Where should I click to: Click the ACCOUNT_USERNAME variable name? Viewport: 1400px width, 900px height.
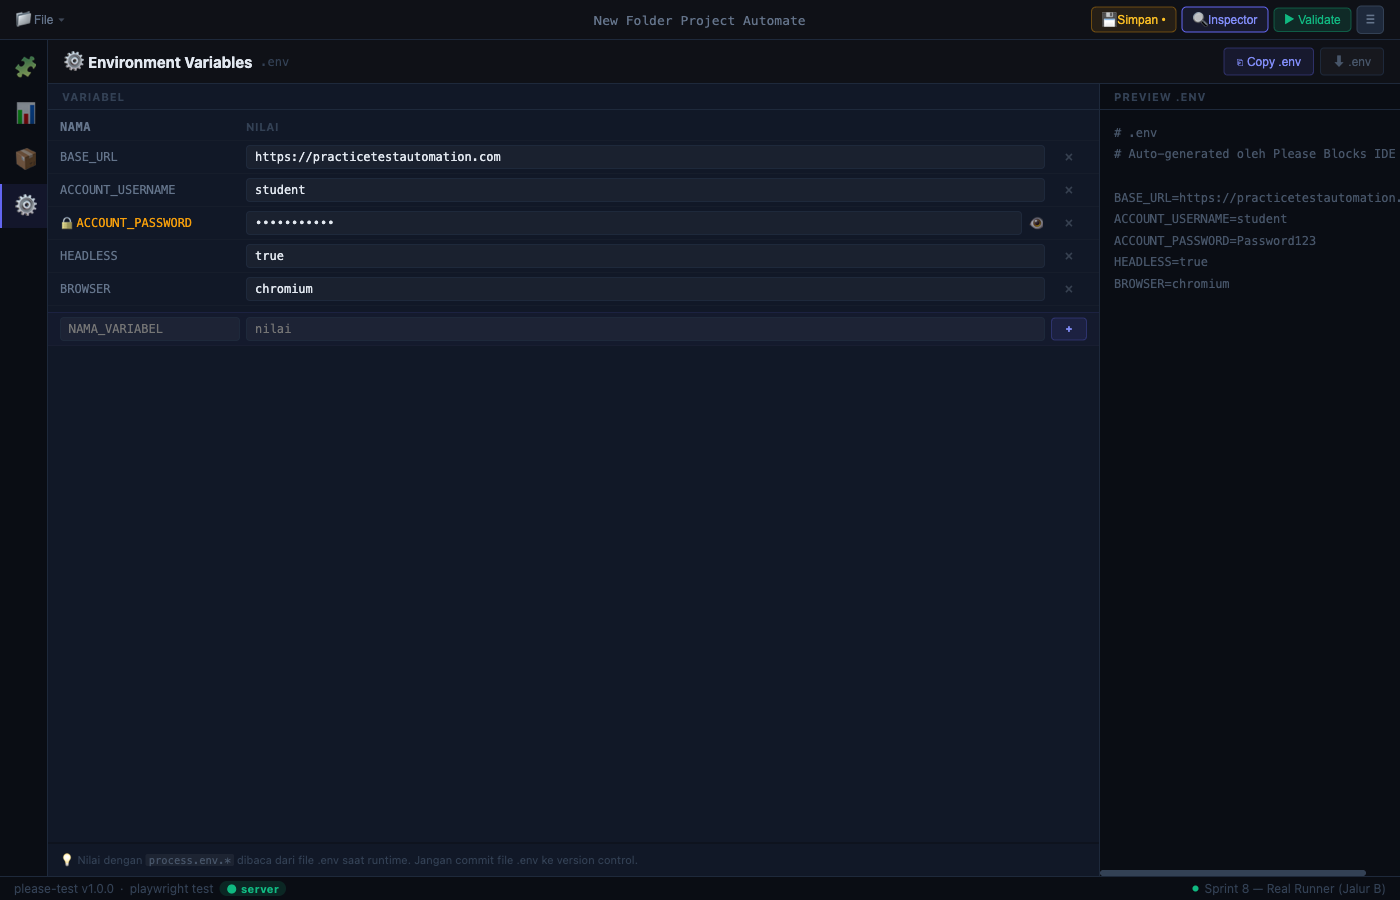(x=117, y=190)
